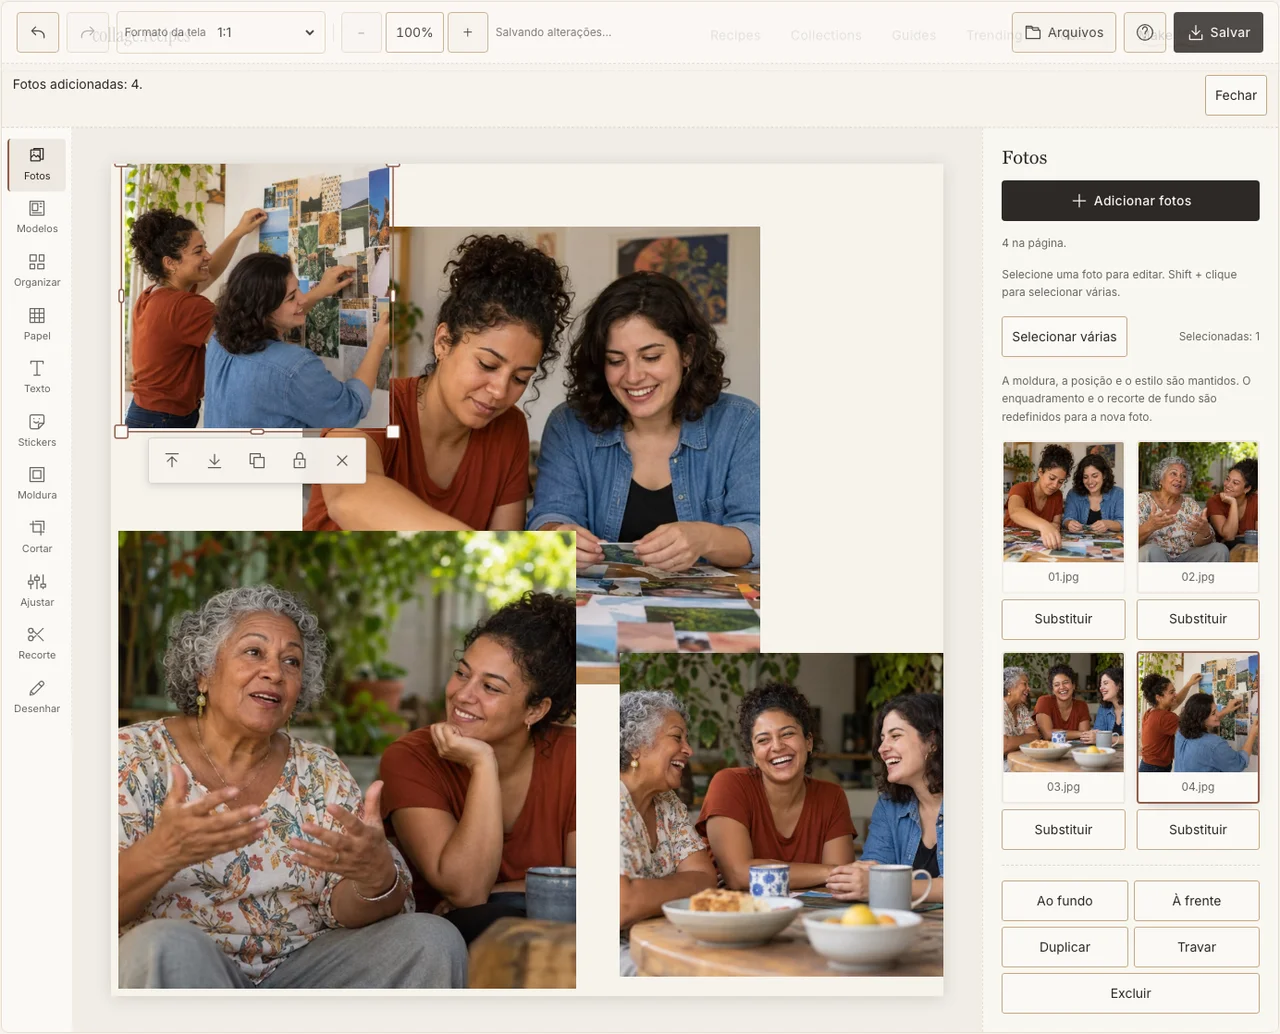Open the Formato da tela dropdown
Viewport: 1280px width, 1034px height.
221,32
